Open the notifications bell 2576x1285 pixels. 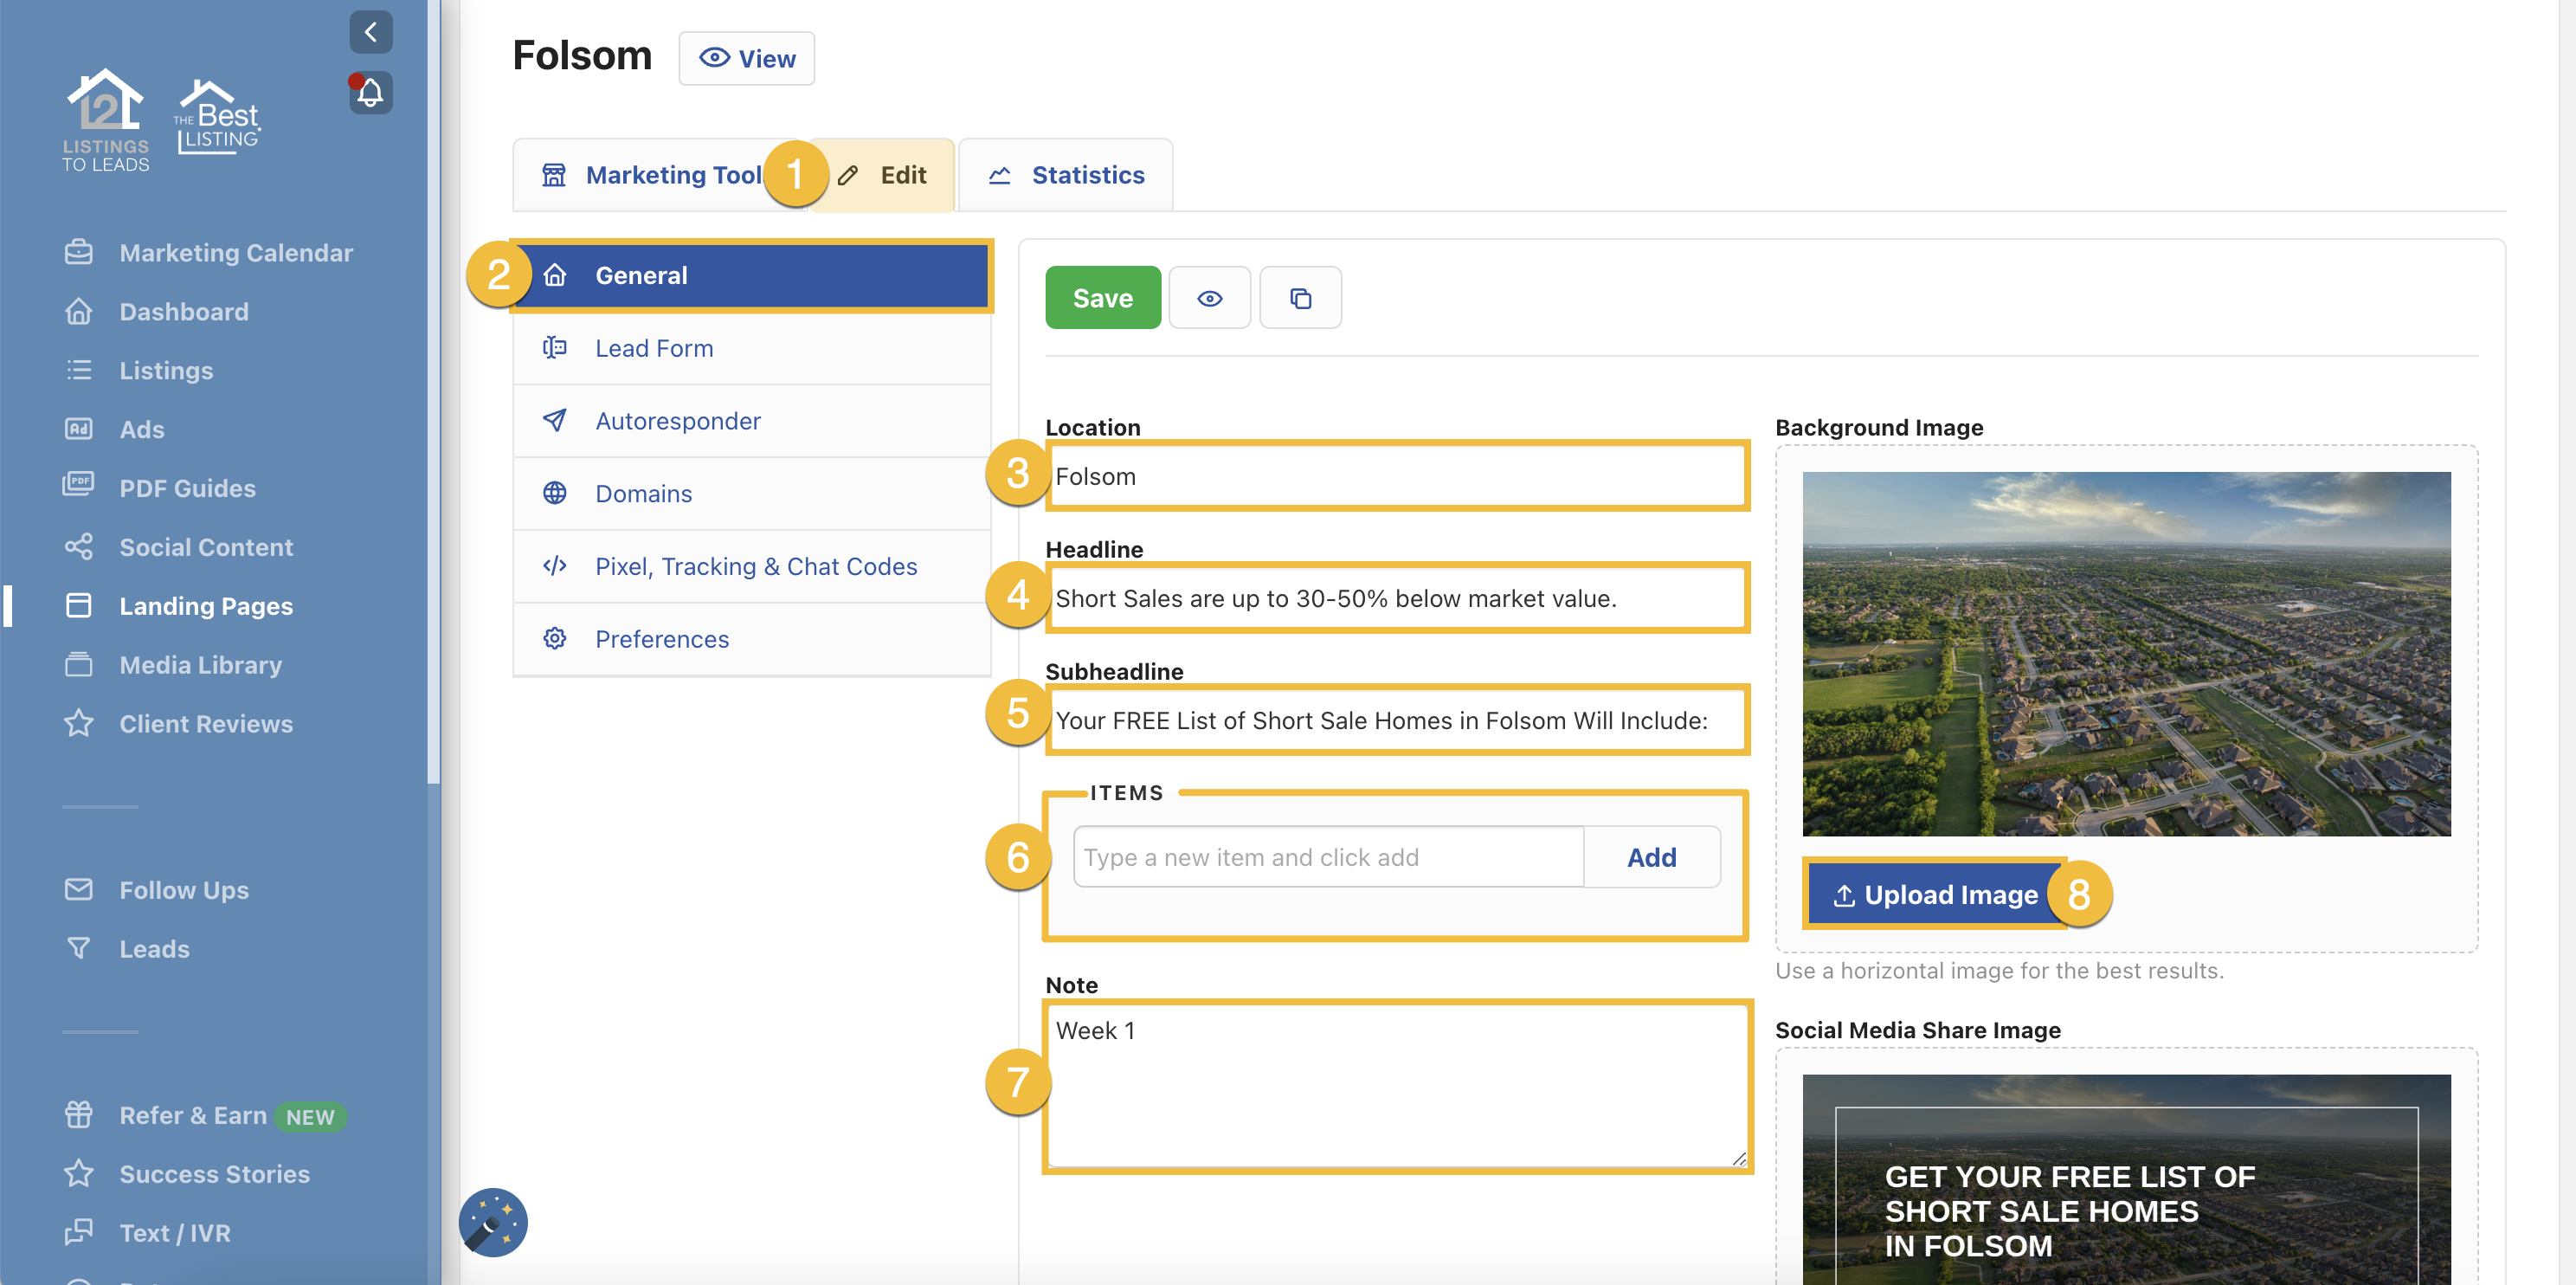[370, 93]
